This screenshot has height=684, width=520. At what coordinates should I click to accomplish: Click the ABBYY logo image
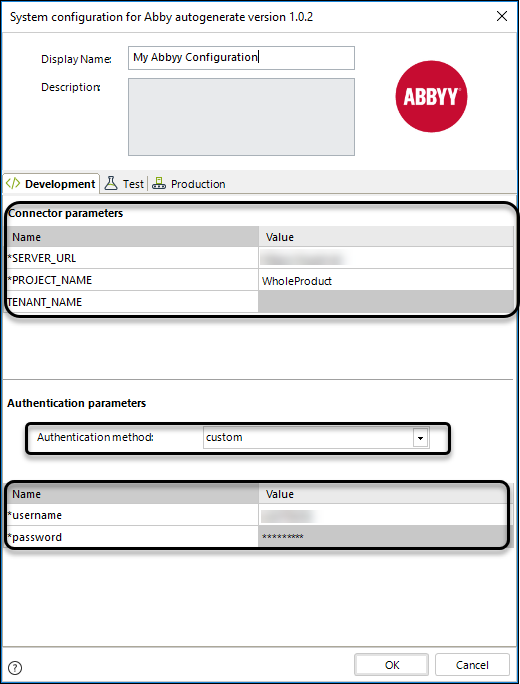pyautogui.click(x=431, y=96)
